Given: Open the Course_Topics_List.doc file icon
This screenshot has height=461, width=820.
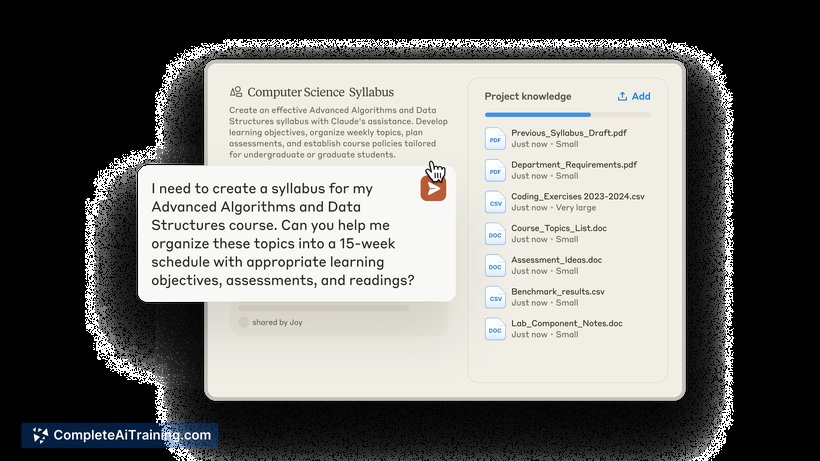Looking at the screenshot, I should click(495, 234).
